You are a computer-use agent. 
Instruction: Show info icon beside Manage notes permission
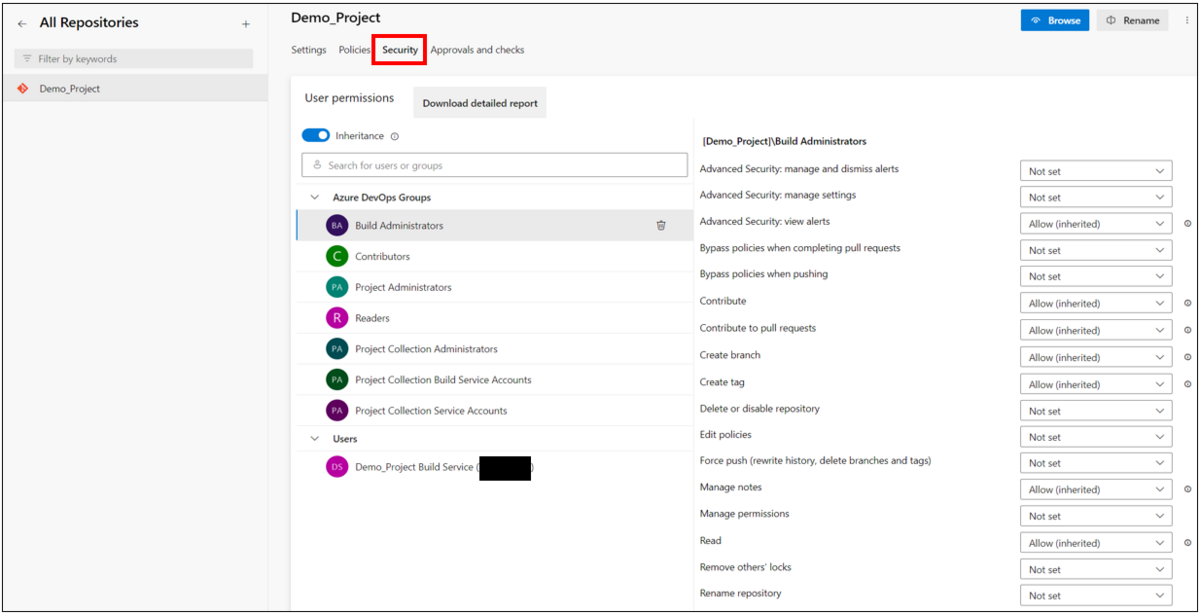(1187, 490)
